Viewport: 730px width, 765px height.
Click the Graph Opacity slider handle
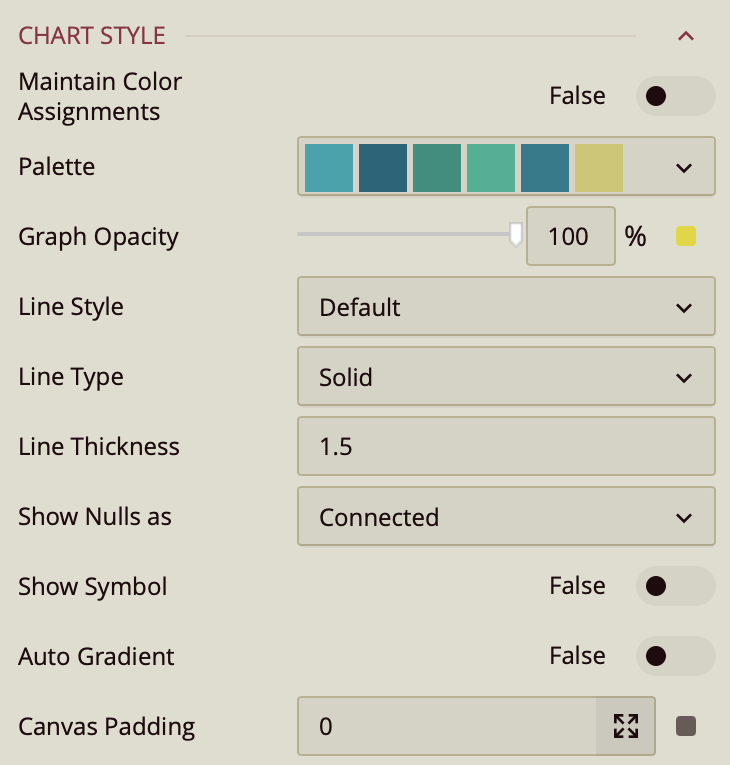[516, 235]
